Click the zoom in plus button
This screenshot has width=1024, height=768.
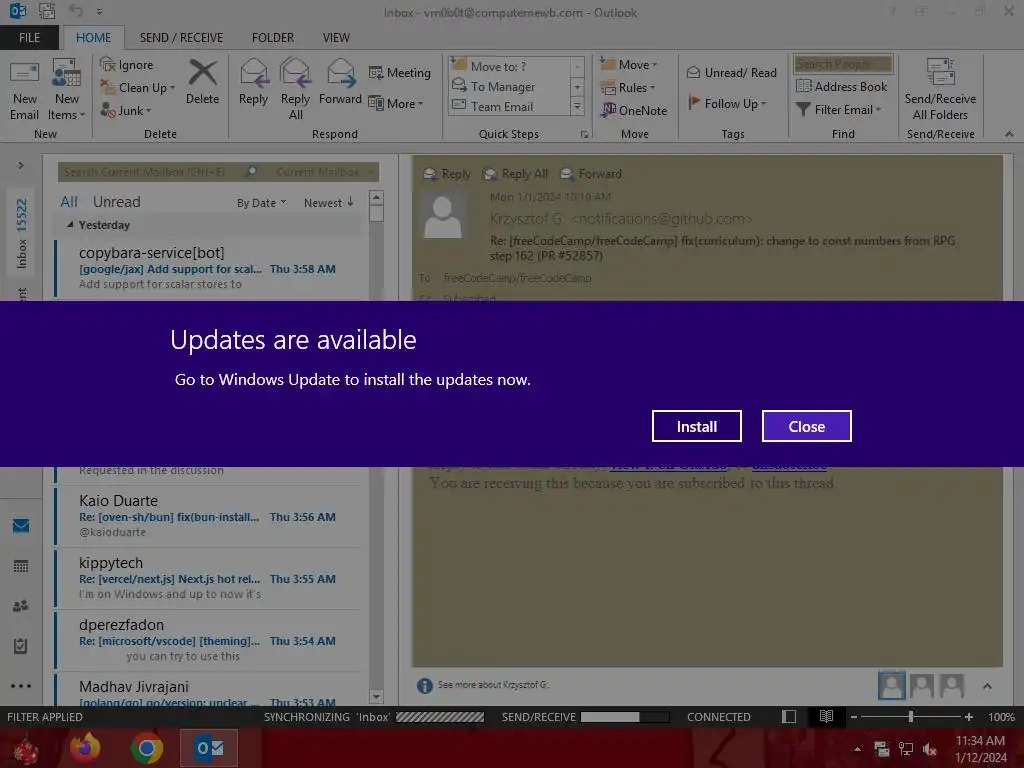pyautogui.click(x=968, y=716)
